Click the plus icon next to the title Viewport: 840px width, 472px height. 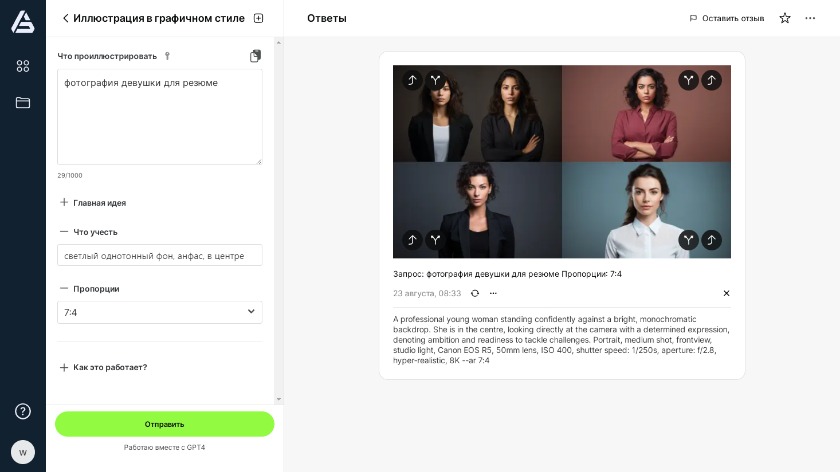[258, 18]
